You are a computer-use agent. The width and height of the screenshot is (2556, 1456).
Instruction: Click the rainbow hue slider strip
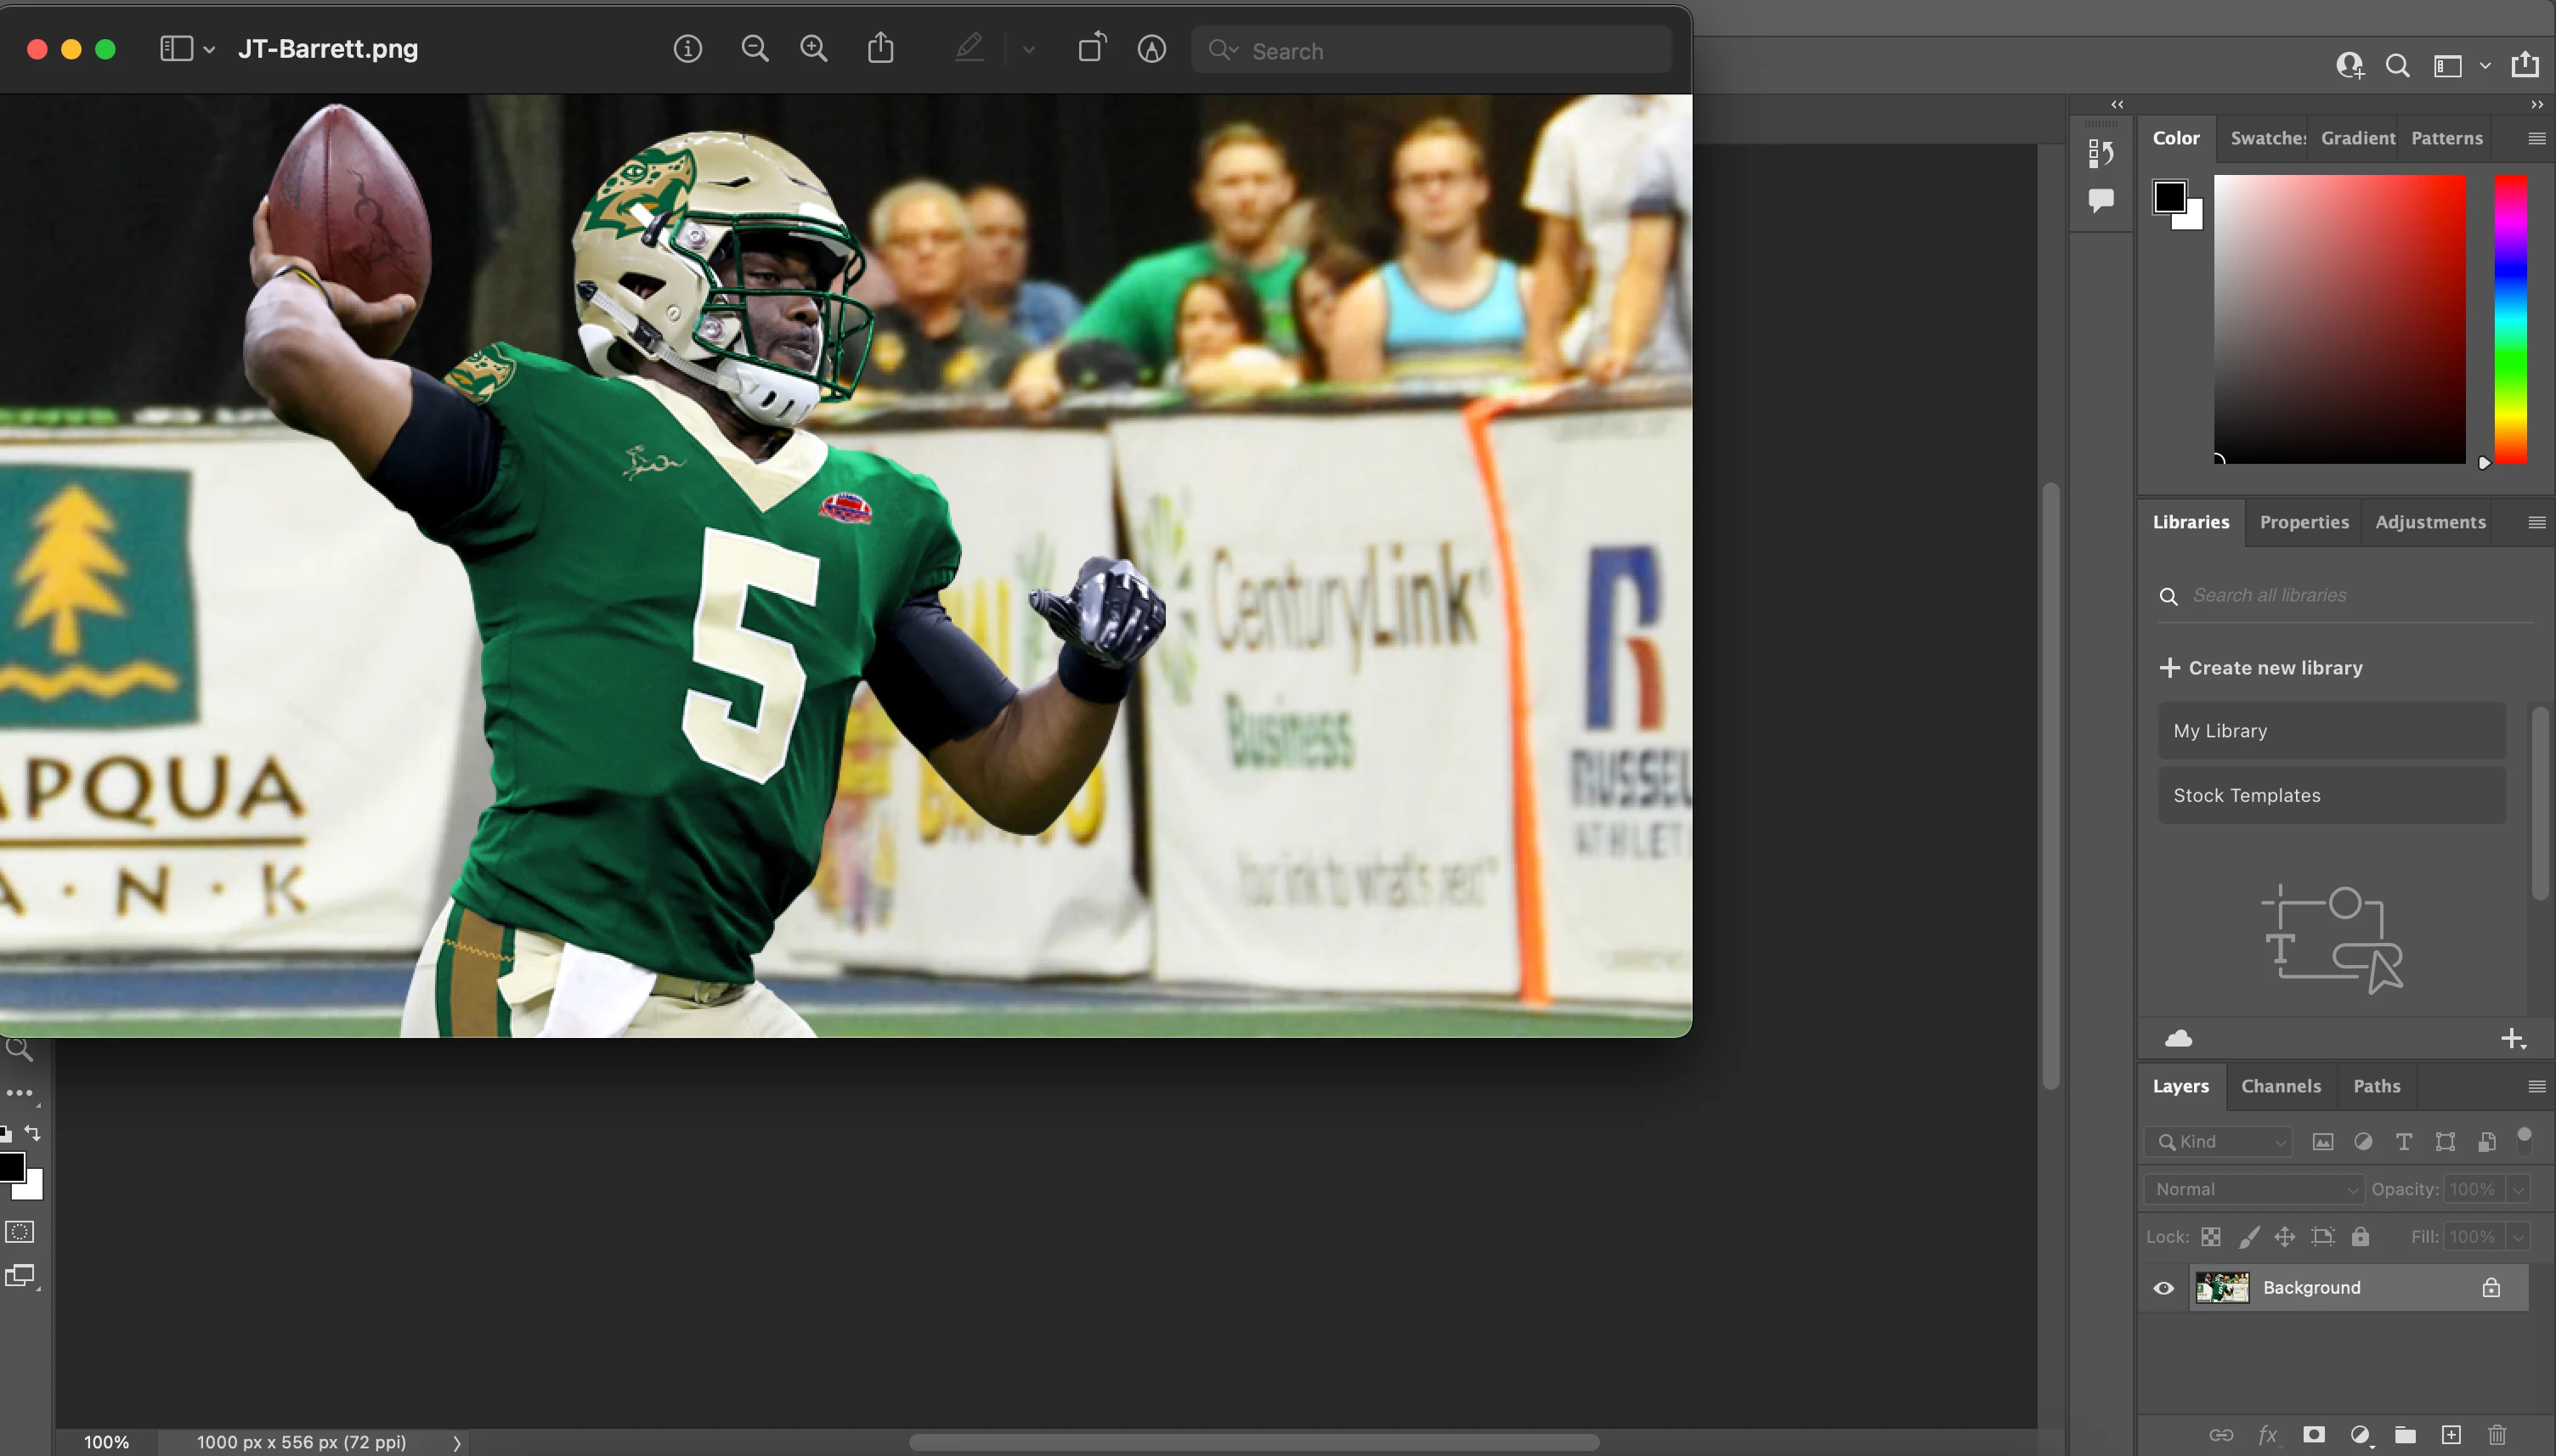(2510, 320)
